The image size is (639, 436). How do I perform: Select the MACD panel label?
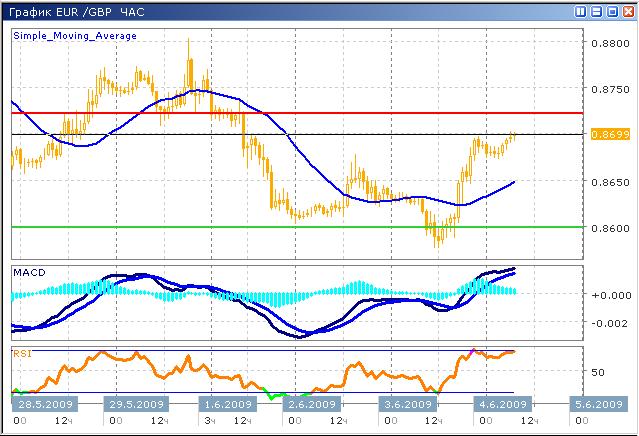point(27,273)
